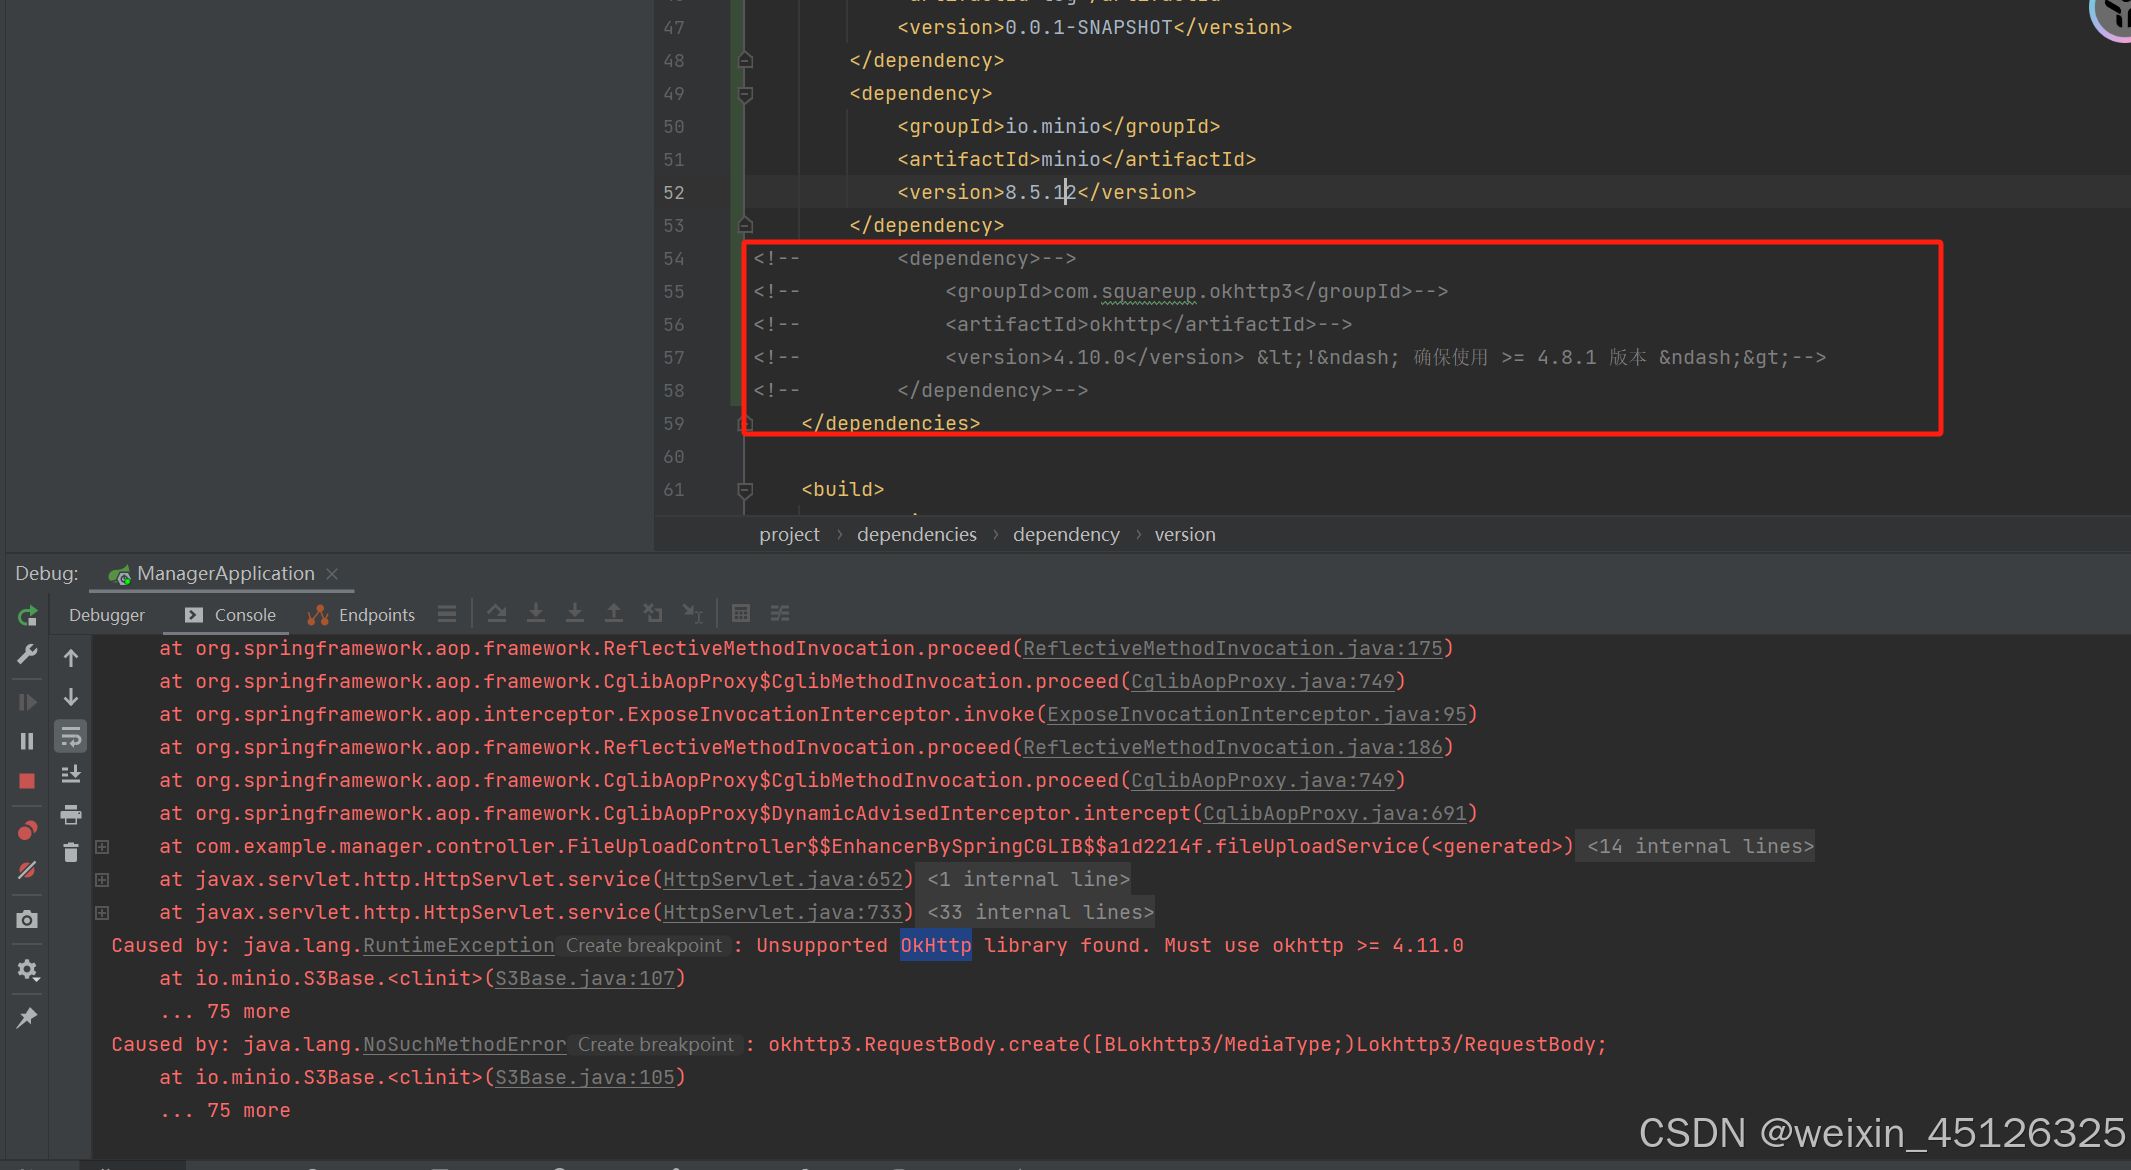Toggle scroll to end in console
This screenshot has width=2131, height=1170.
pos(70,773)
